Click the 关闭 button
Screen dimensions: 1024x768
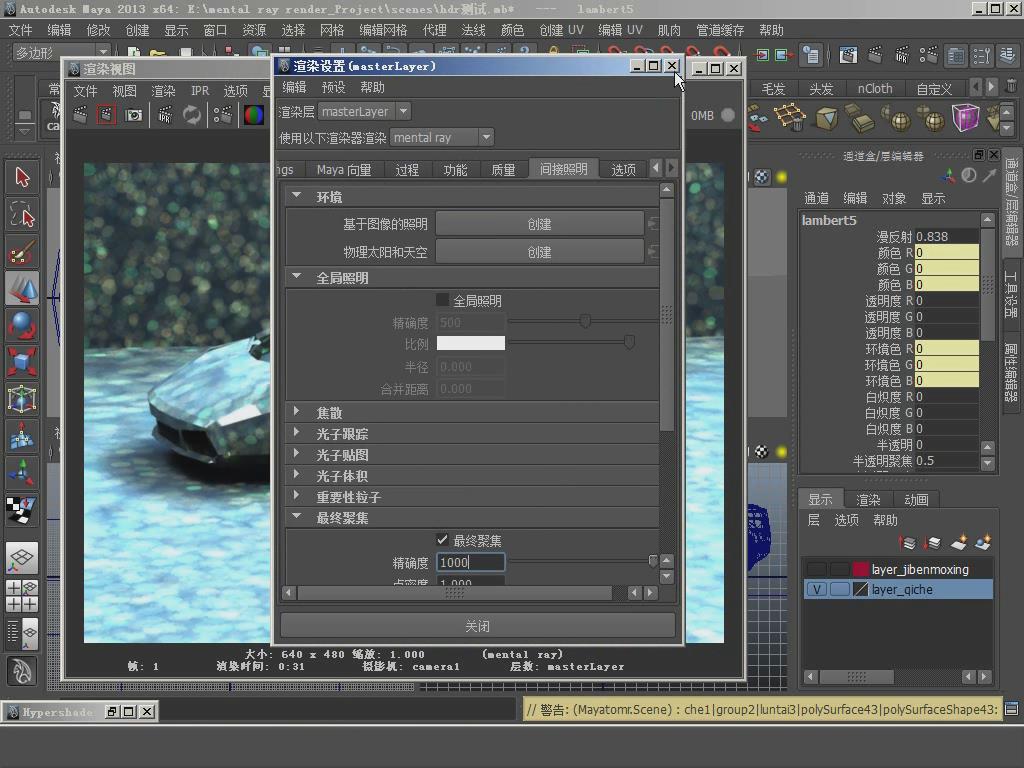tap(477, 626)
